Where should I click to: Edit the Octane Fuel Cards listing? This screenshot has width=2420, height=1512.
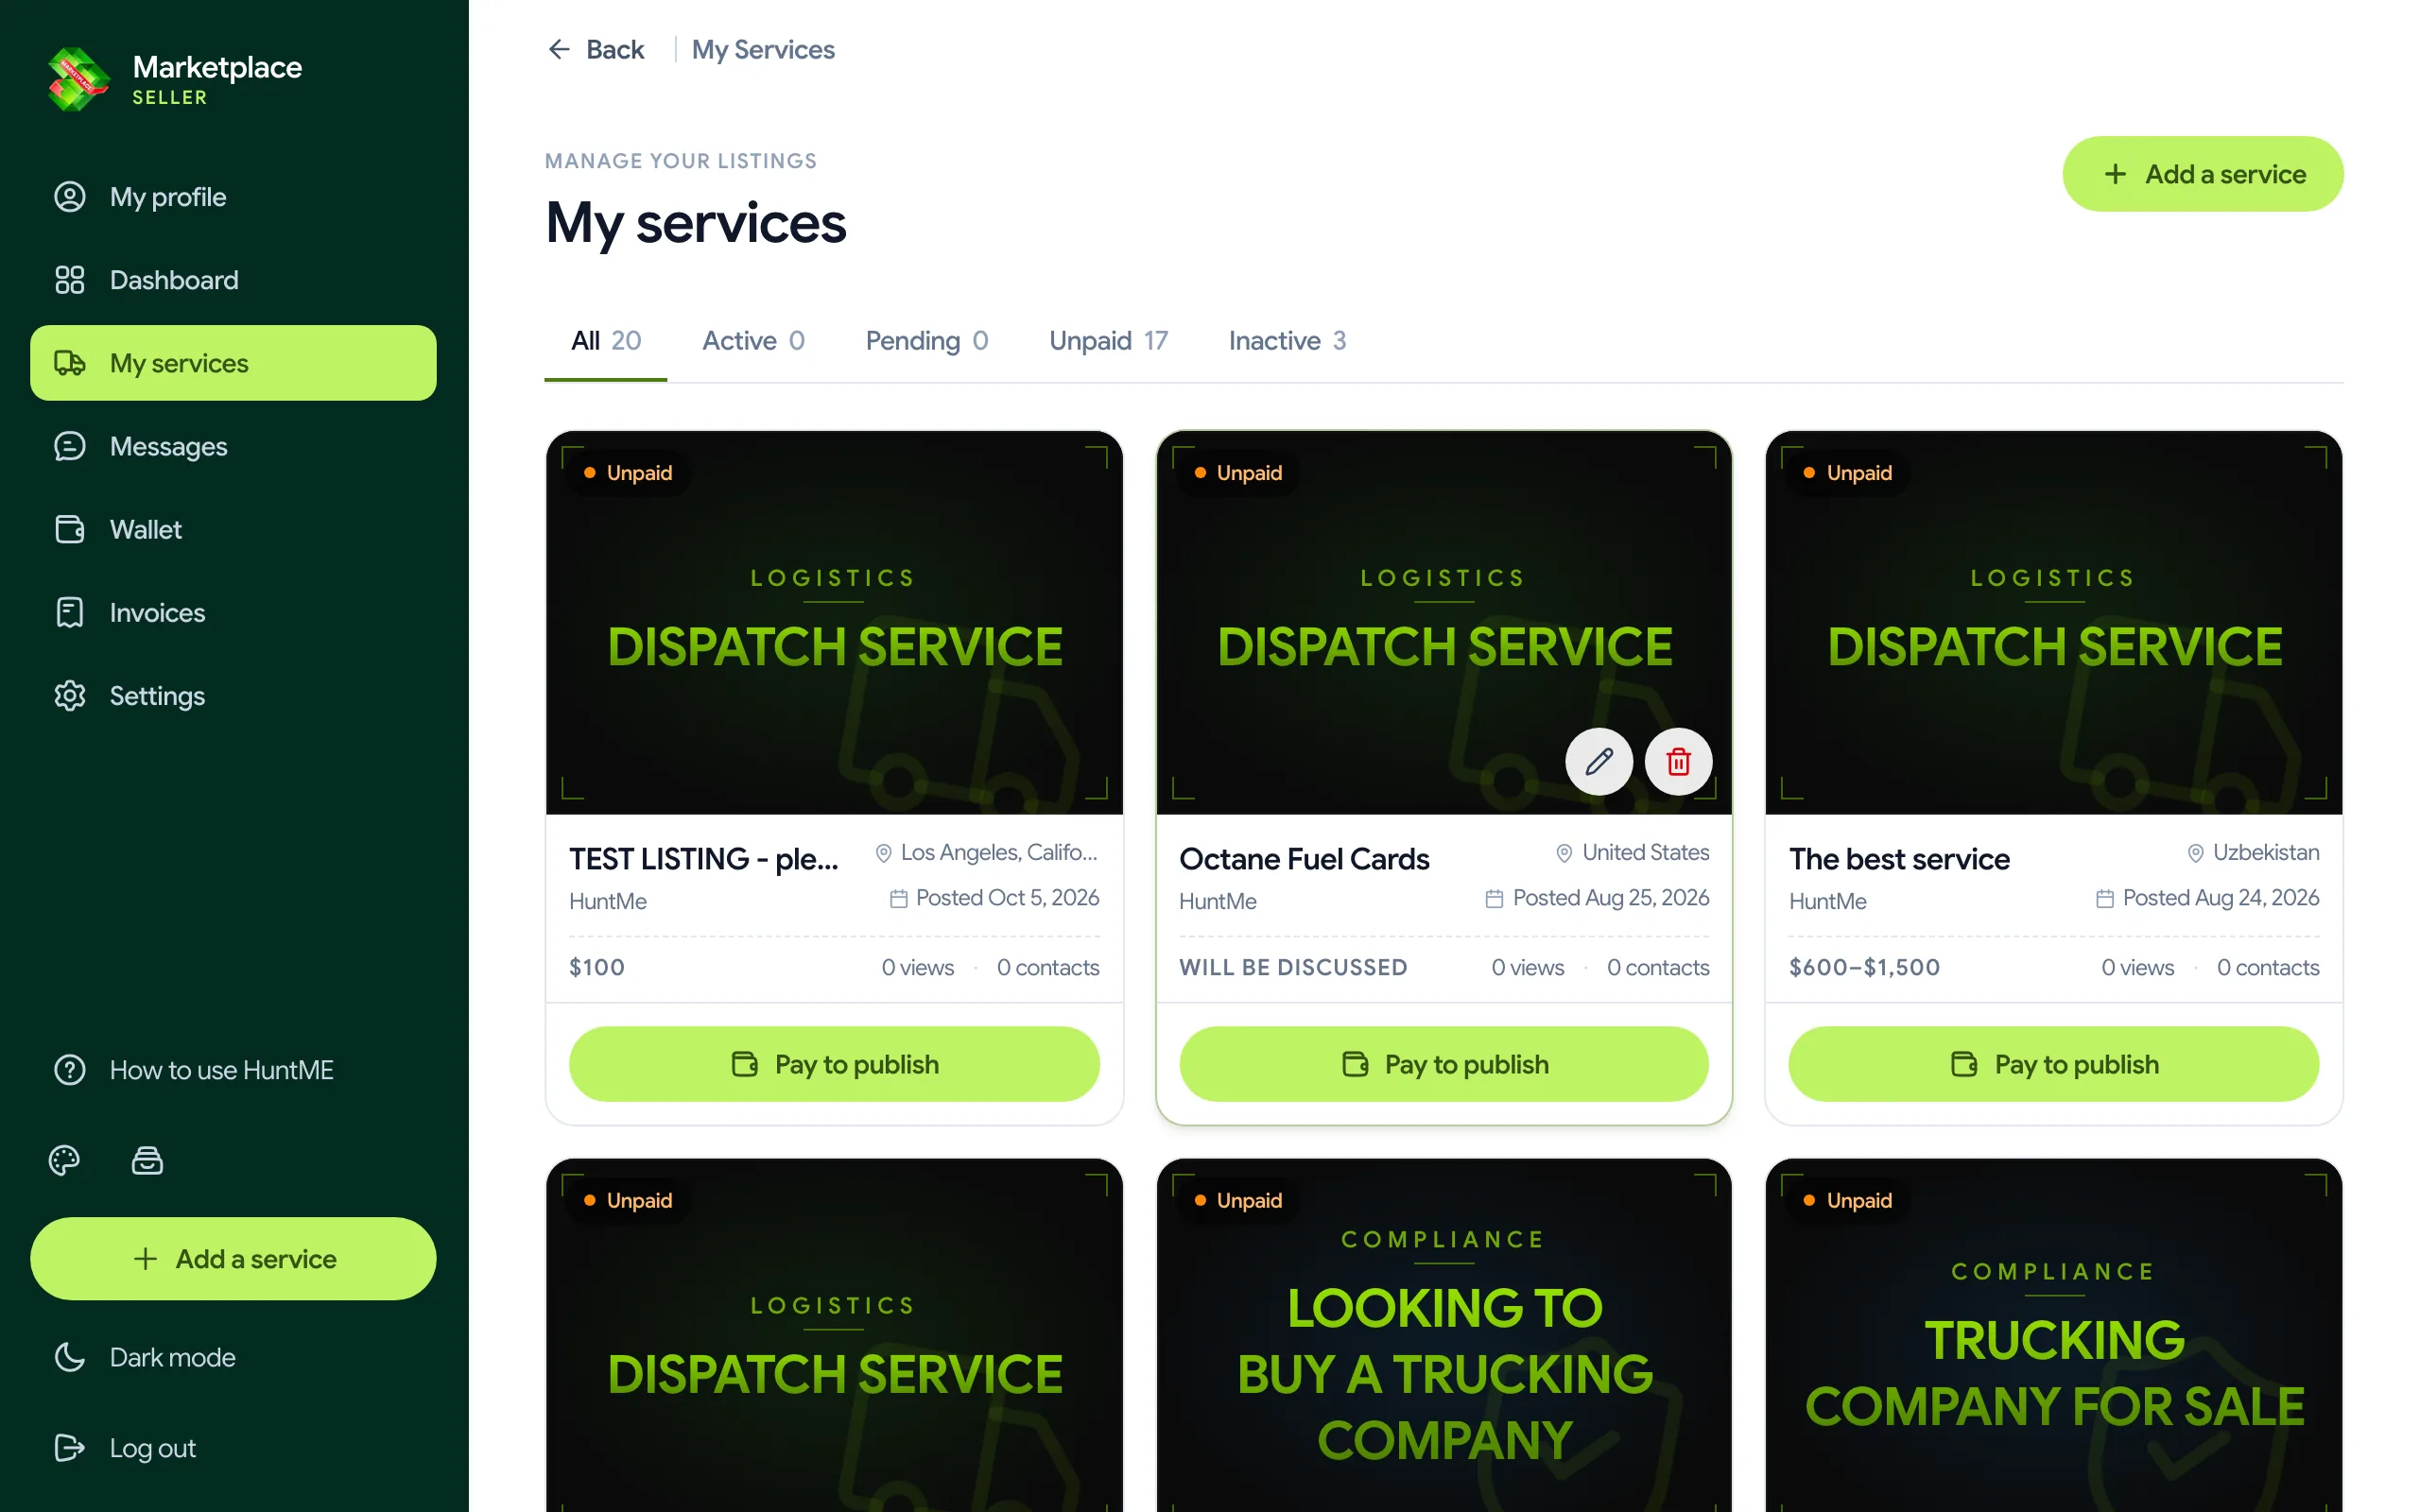click(1599, 761)
